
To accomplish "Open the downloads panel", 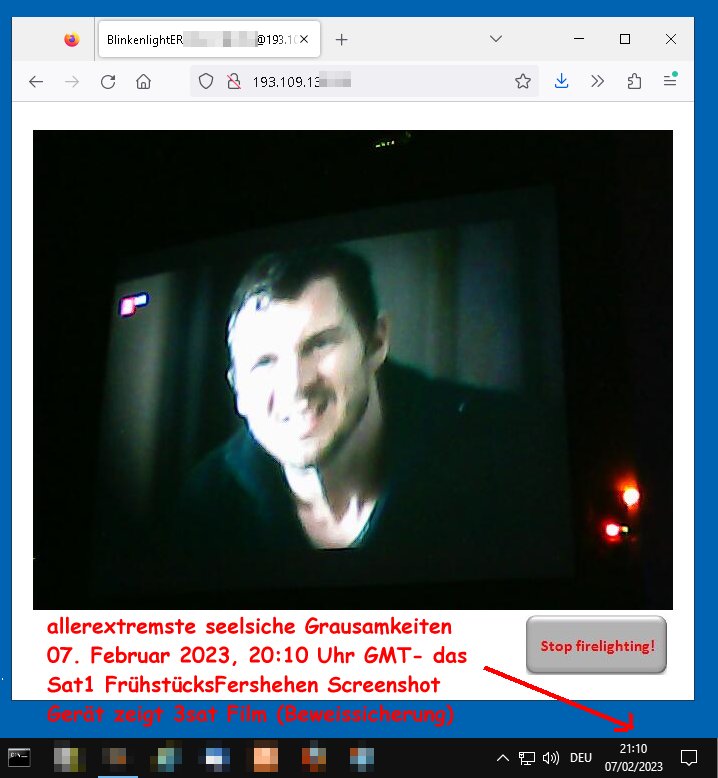I will tap(561, 81).
